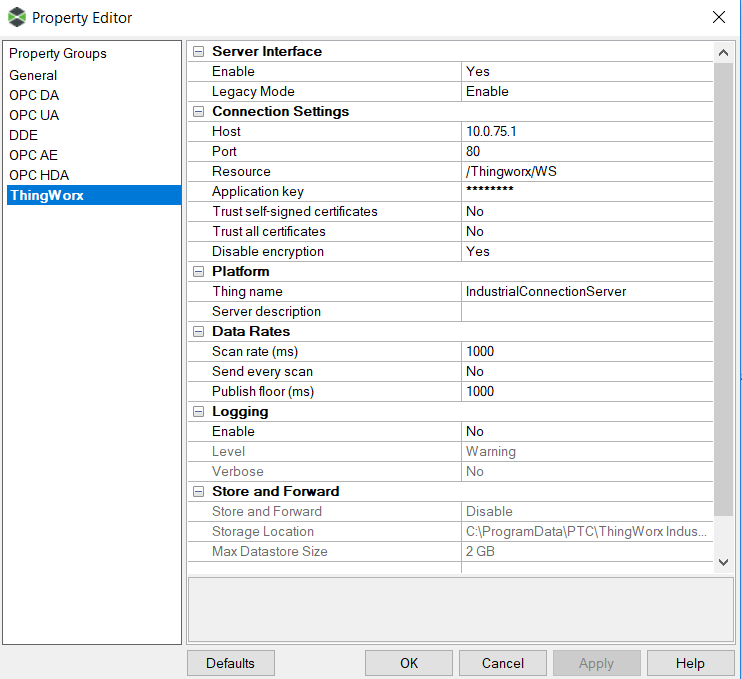Click the Scan rate value 1000
Viewport: 742px width, 679px height.
587,352
